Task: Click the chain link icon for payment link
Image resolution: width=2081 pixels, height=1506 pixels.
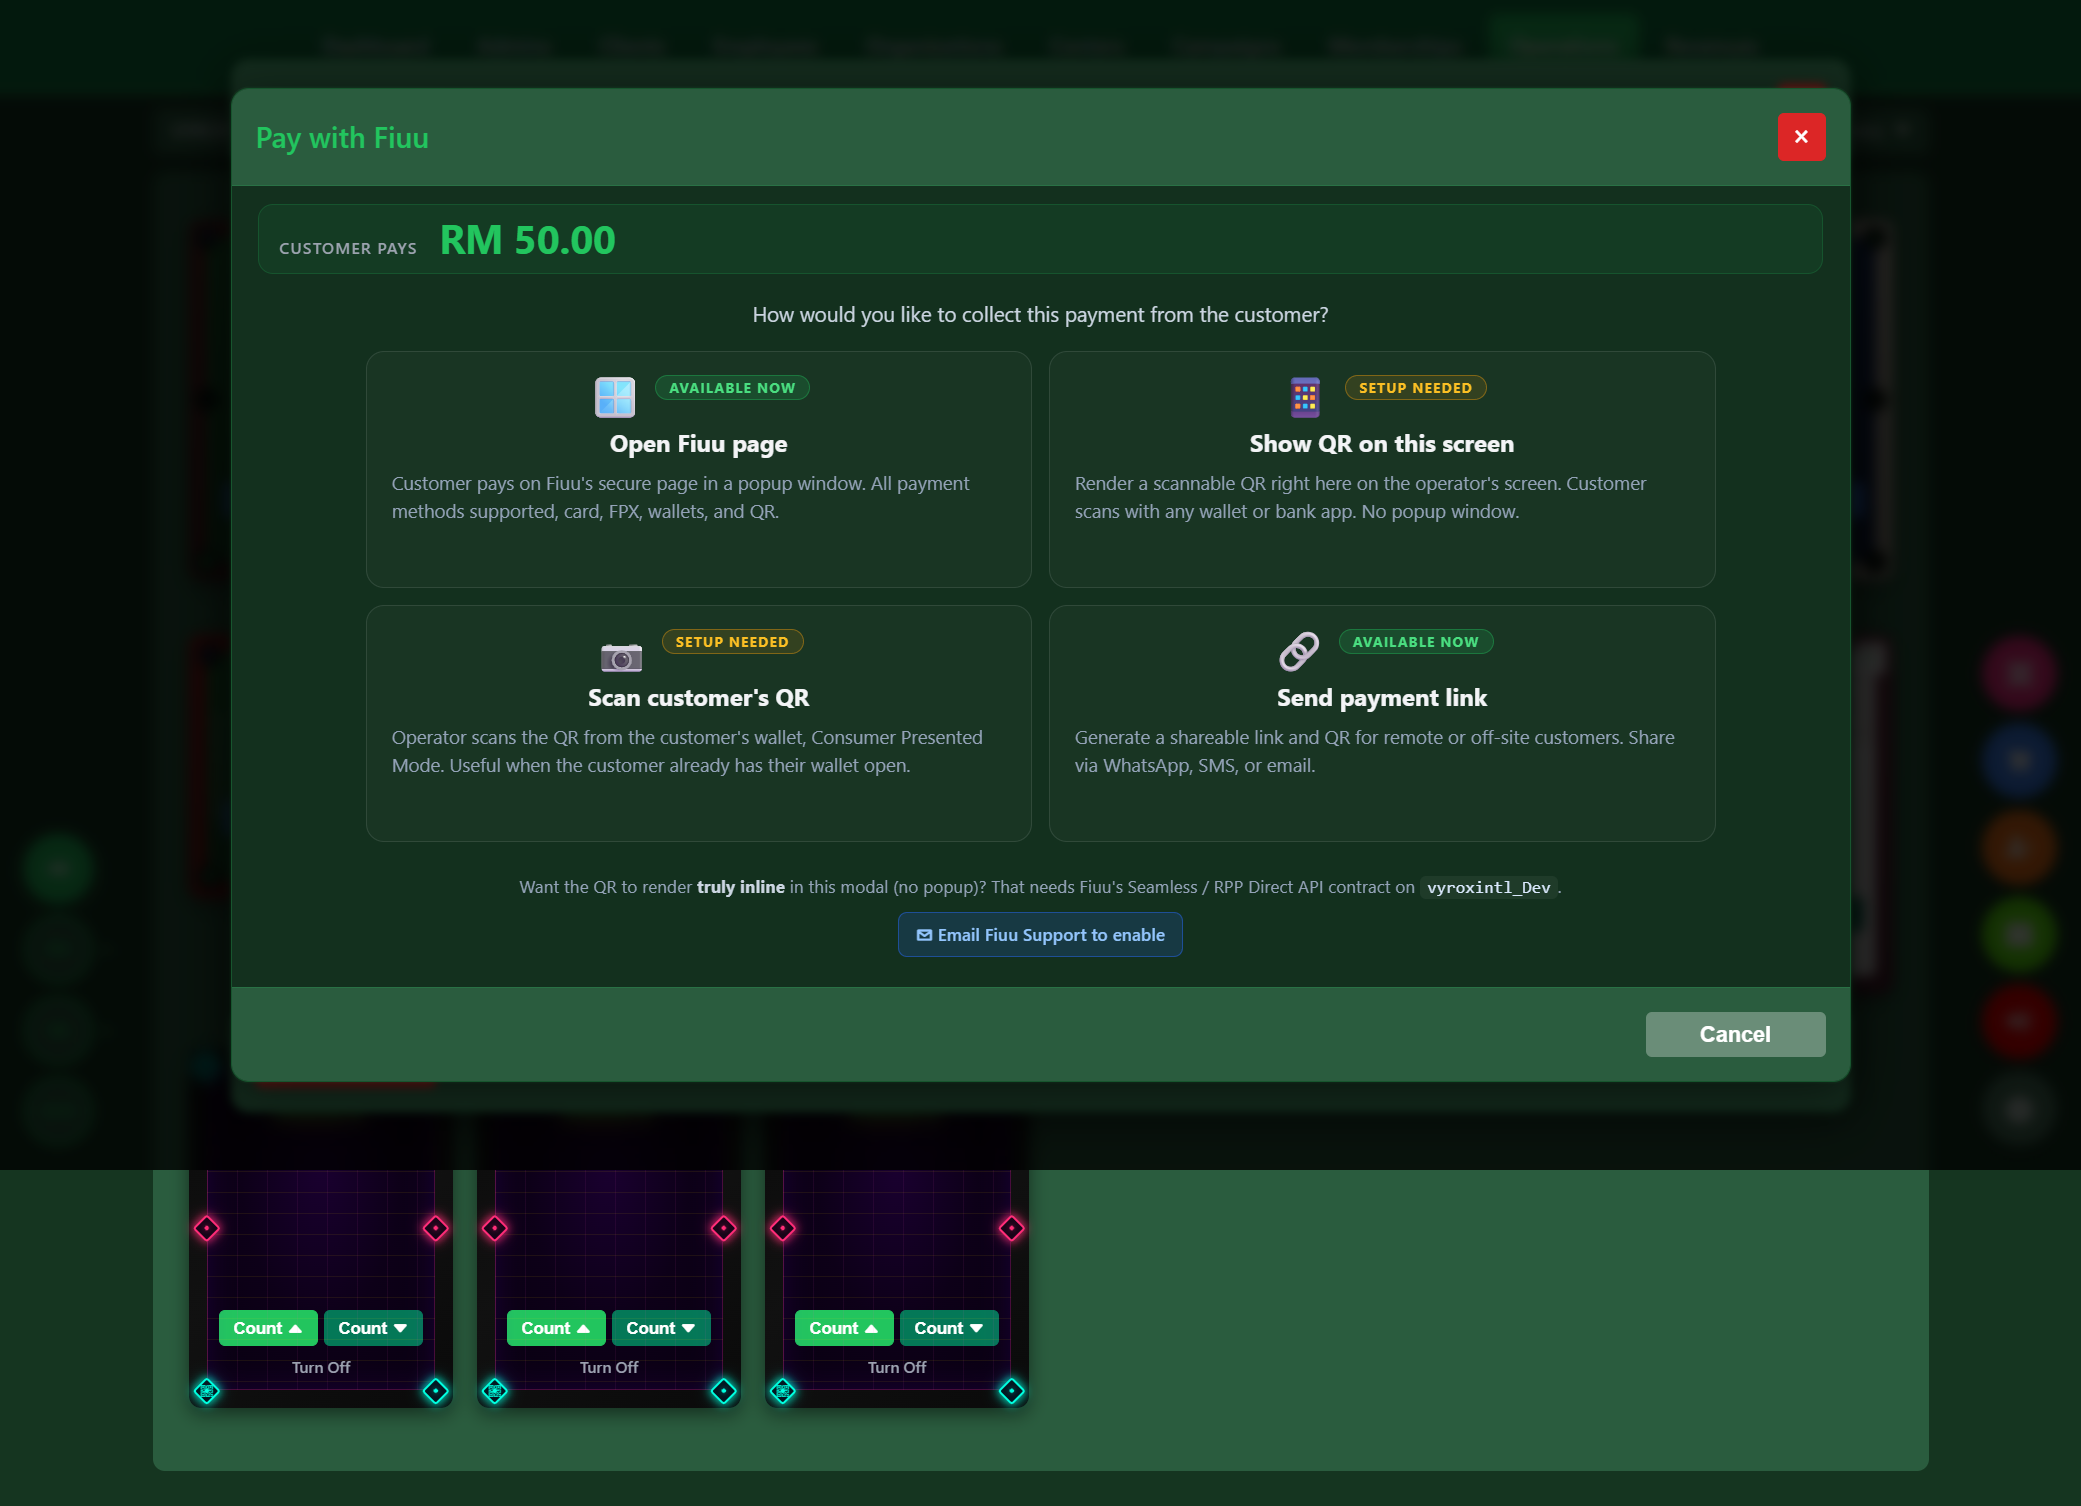Action: pos(1299,651)
